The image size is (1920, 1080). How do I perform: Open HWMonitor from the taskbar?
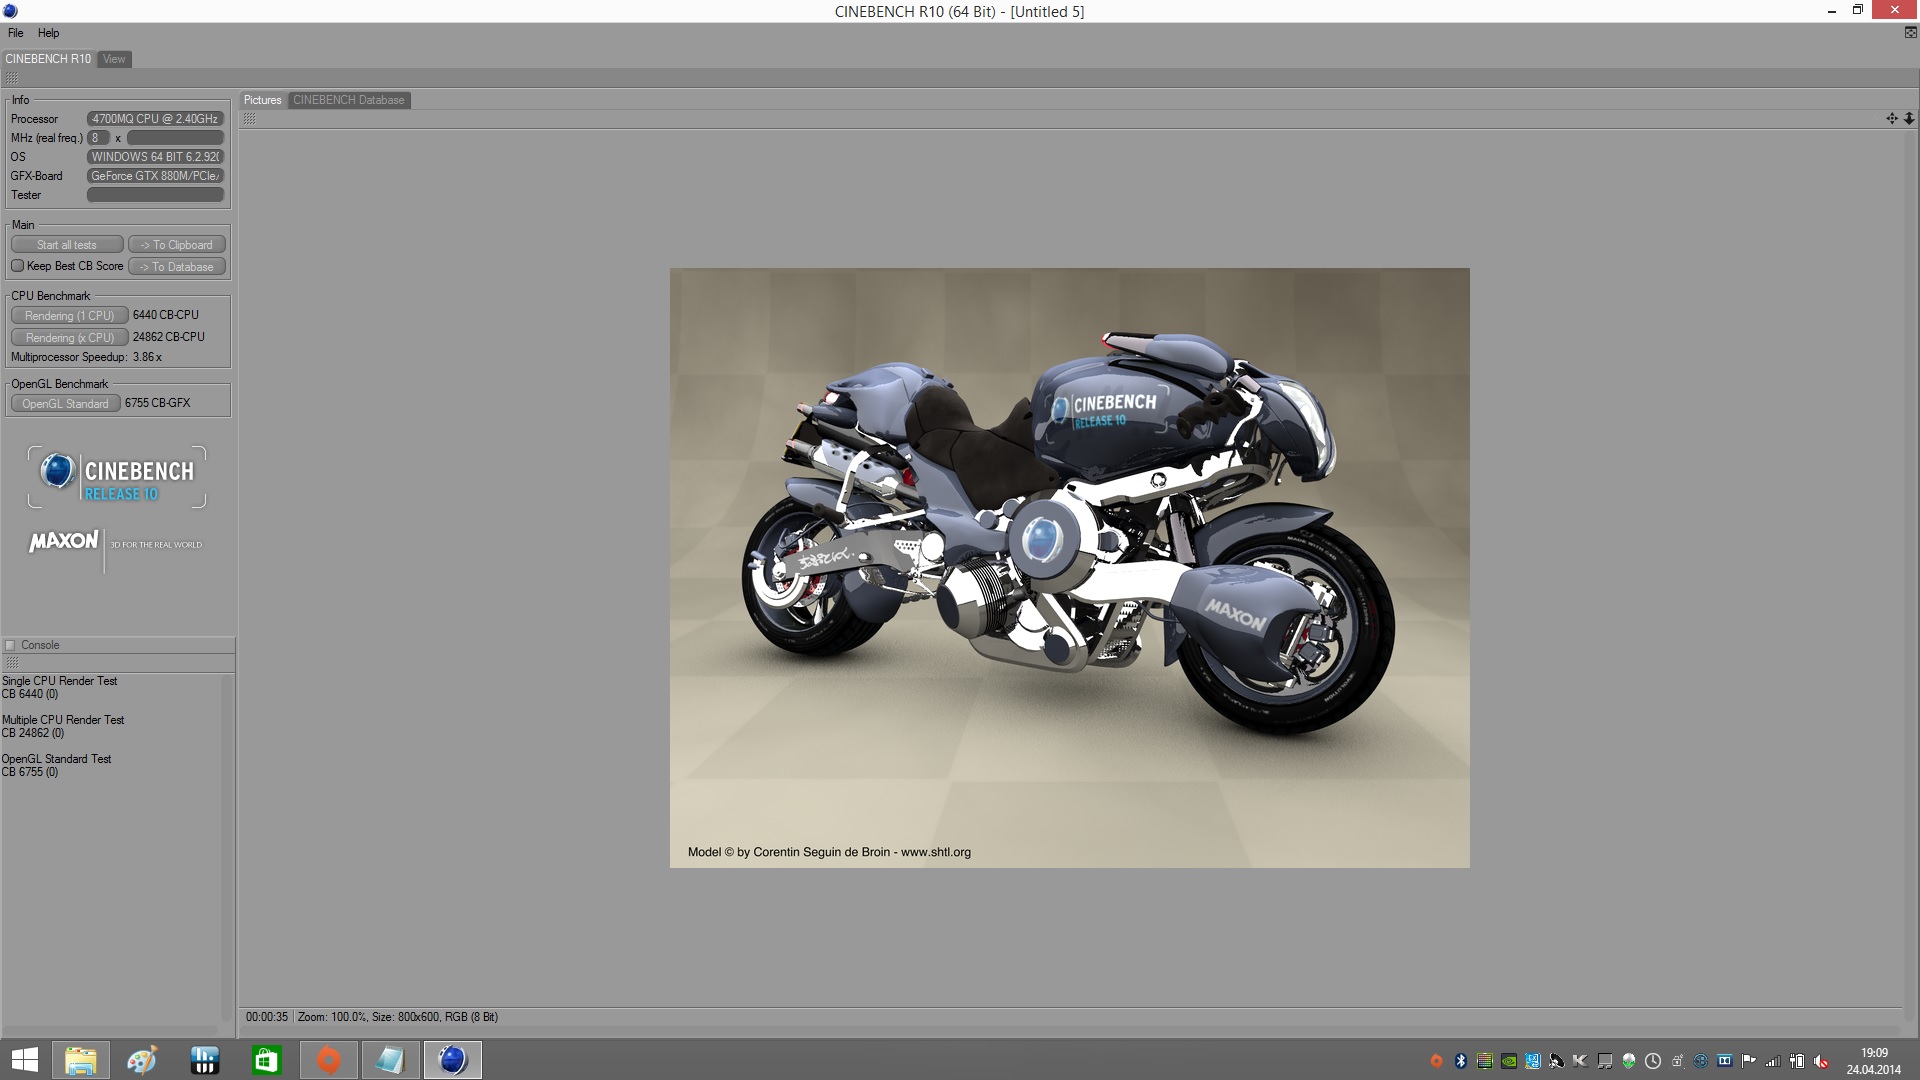coord(204,1060)
